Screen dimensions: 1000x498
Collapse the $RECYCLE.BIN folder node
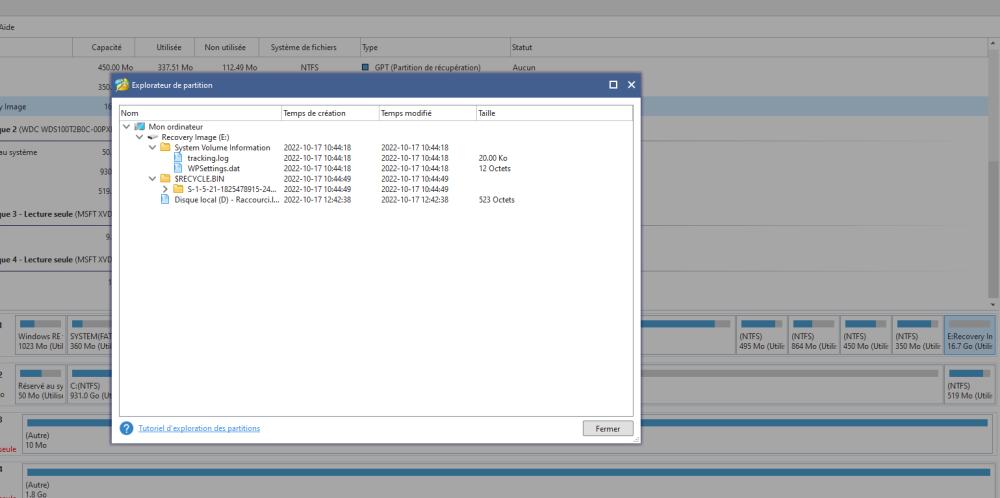click(x=152, y=178)
